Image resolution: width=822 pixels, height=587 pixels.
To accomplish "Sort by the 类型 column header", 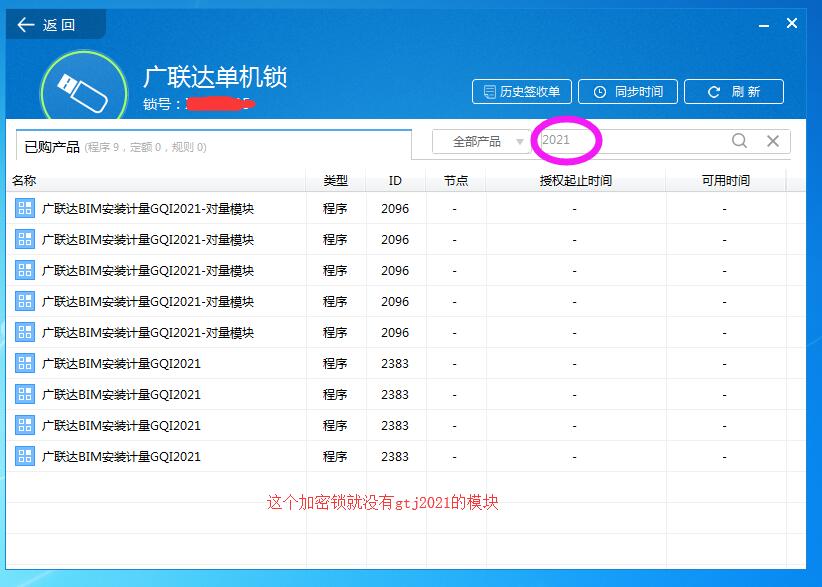I will pos(336,181).
